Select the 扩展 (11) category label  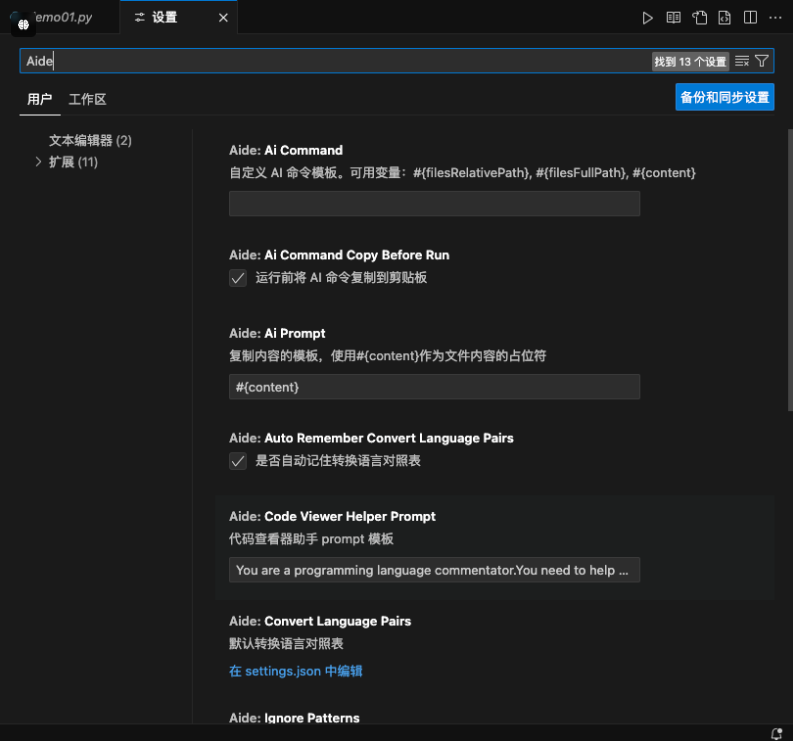73,162
